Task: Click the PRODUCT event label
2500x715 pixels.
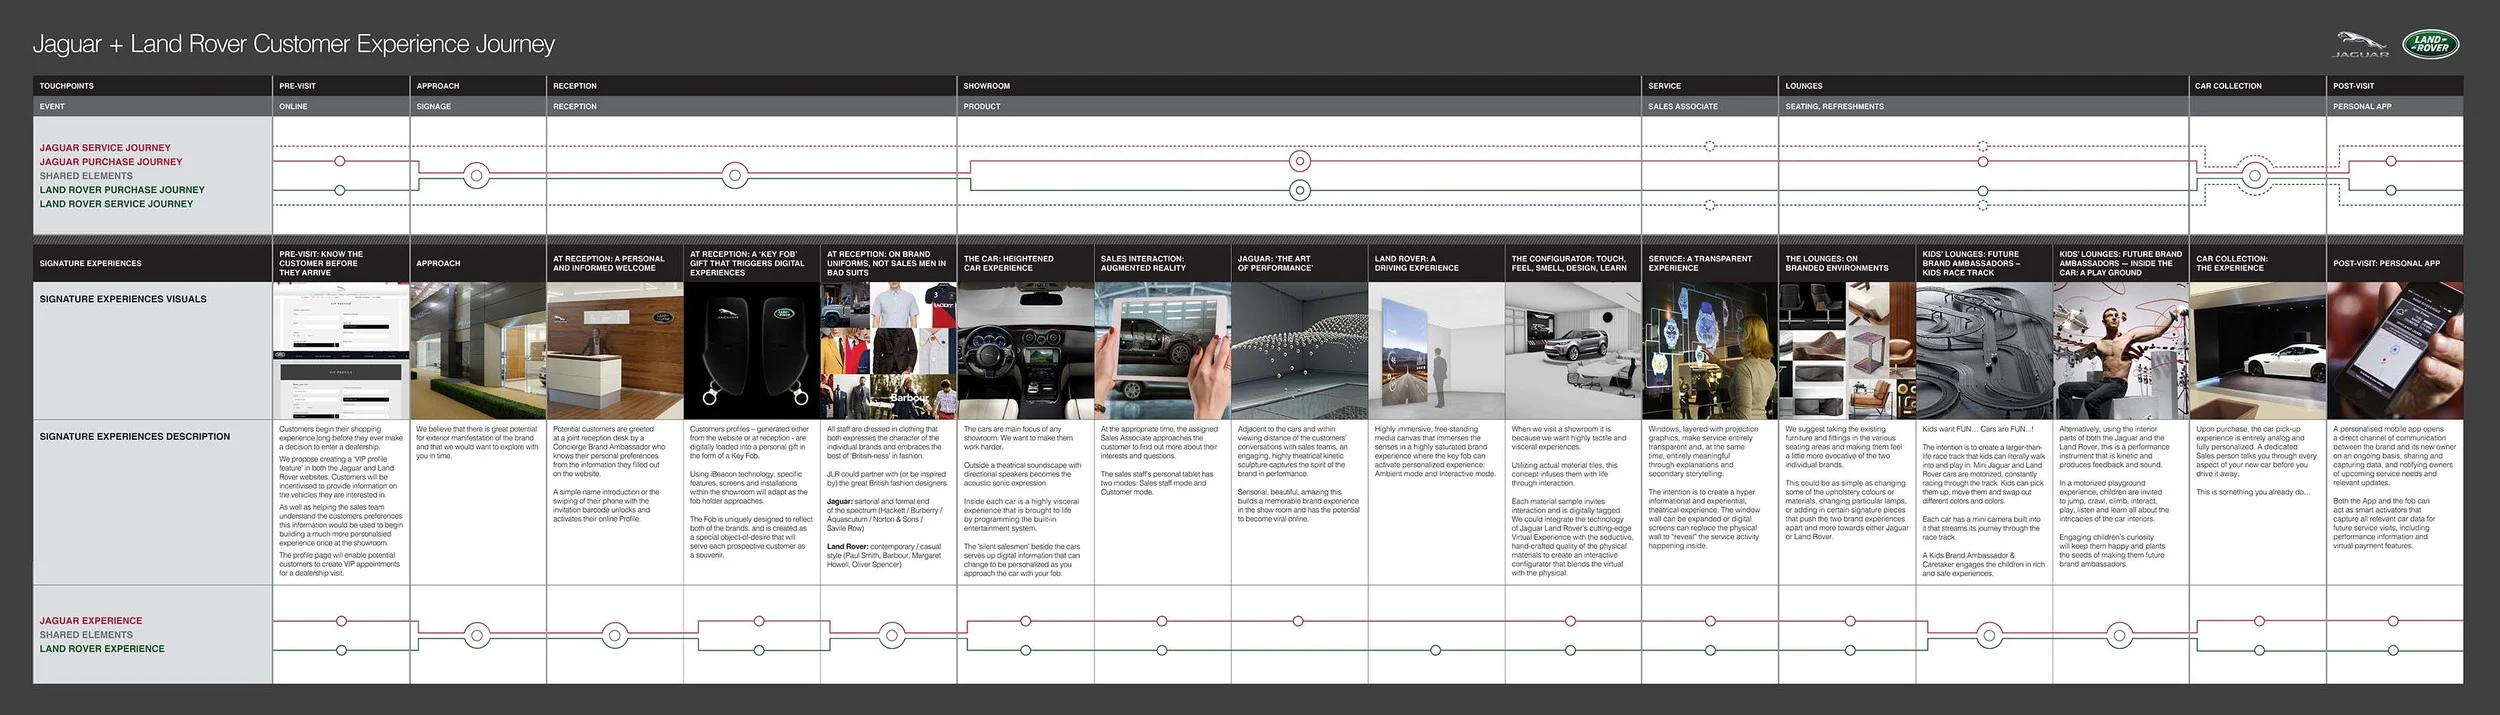Action: pyautogui.click(x=981, y=106)
